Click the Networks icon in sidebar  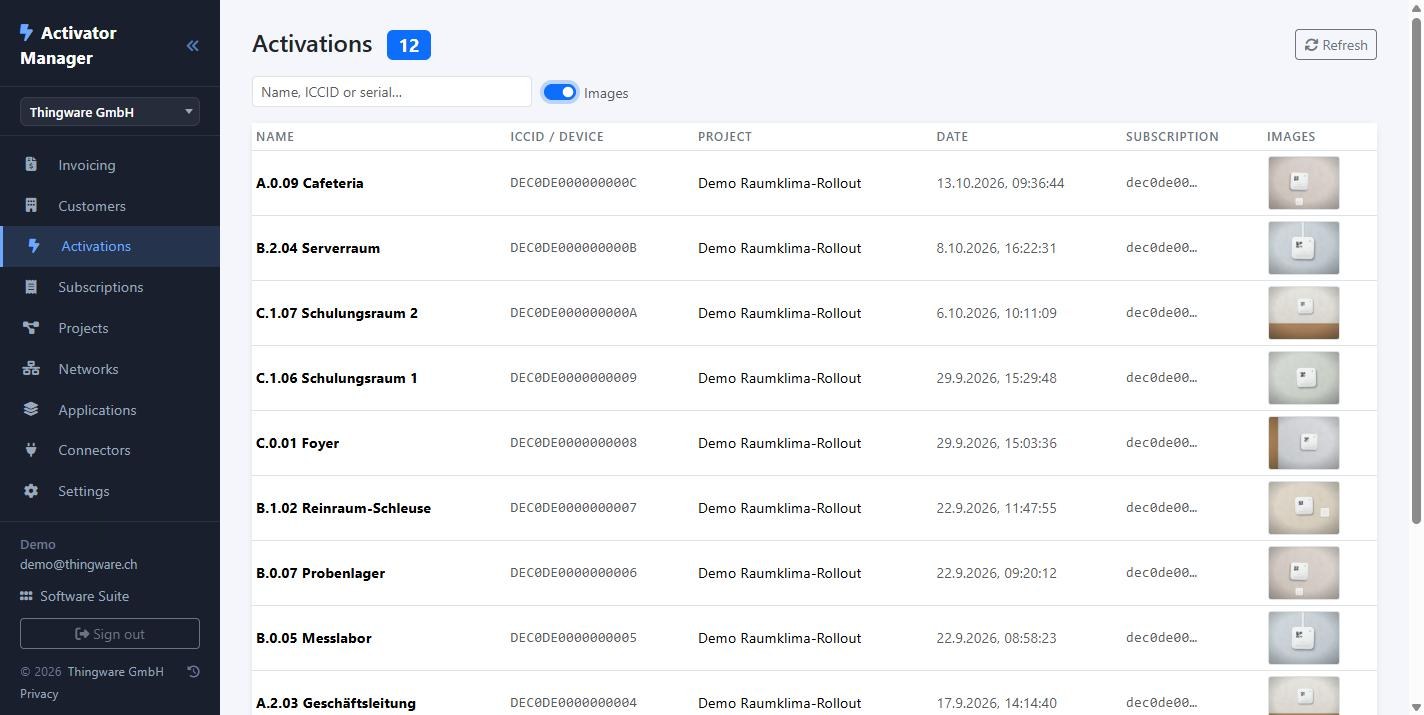point(31,369)
